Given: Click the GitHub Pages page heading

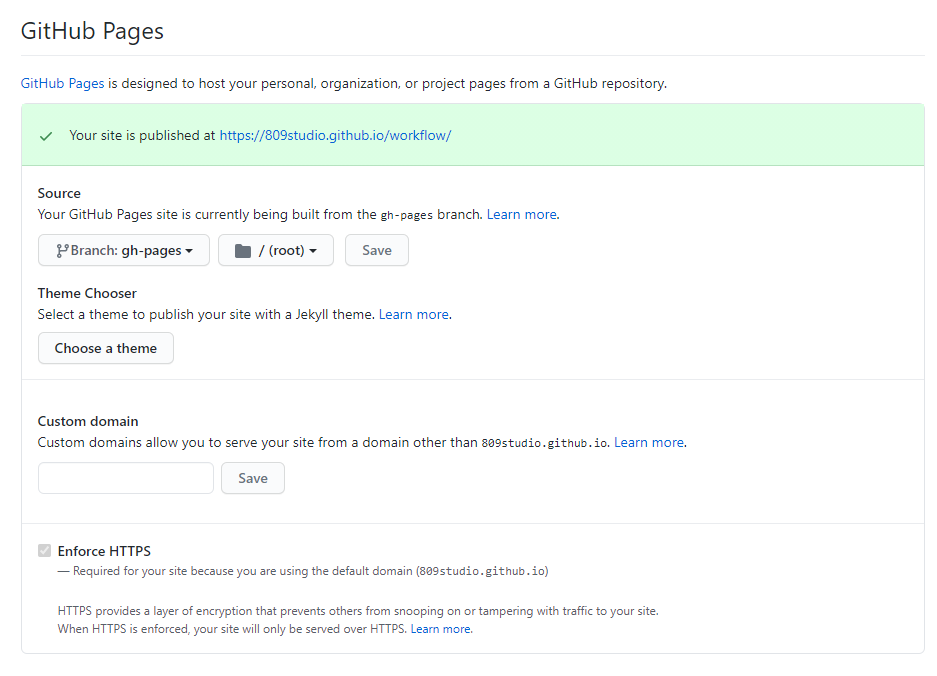Looking at the screenshot, I should click(x=92, y=31).
